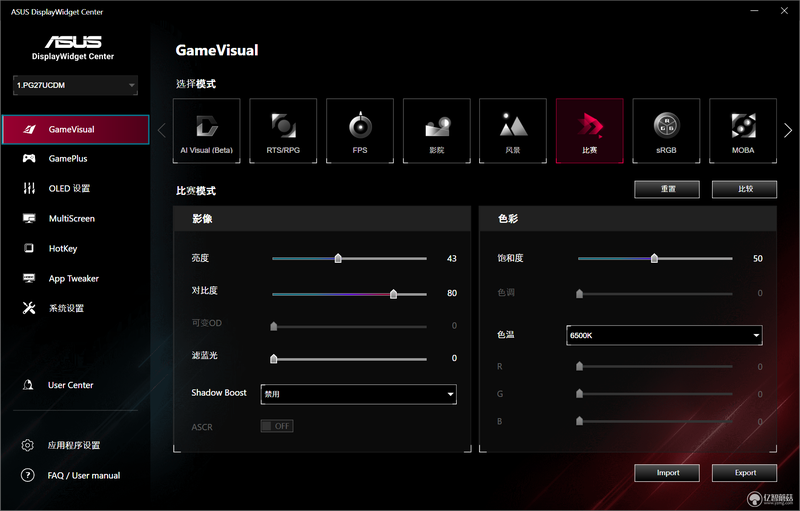This screenshot has height=511, width=800.
Task: Show more modes with right arrow
Action: [788, 131]
